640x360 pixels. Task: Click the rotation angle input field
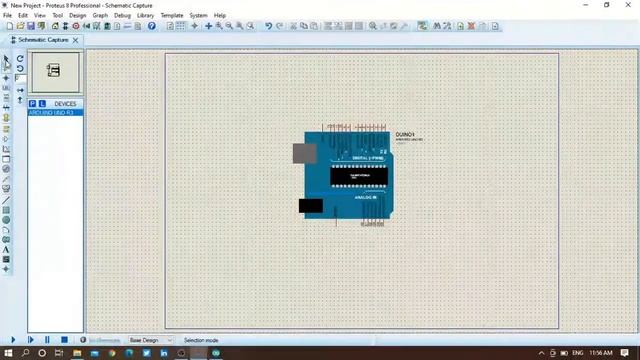[x=20, y=79]
